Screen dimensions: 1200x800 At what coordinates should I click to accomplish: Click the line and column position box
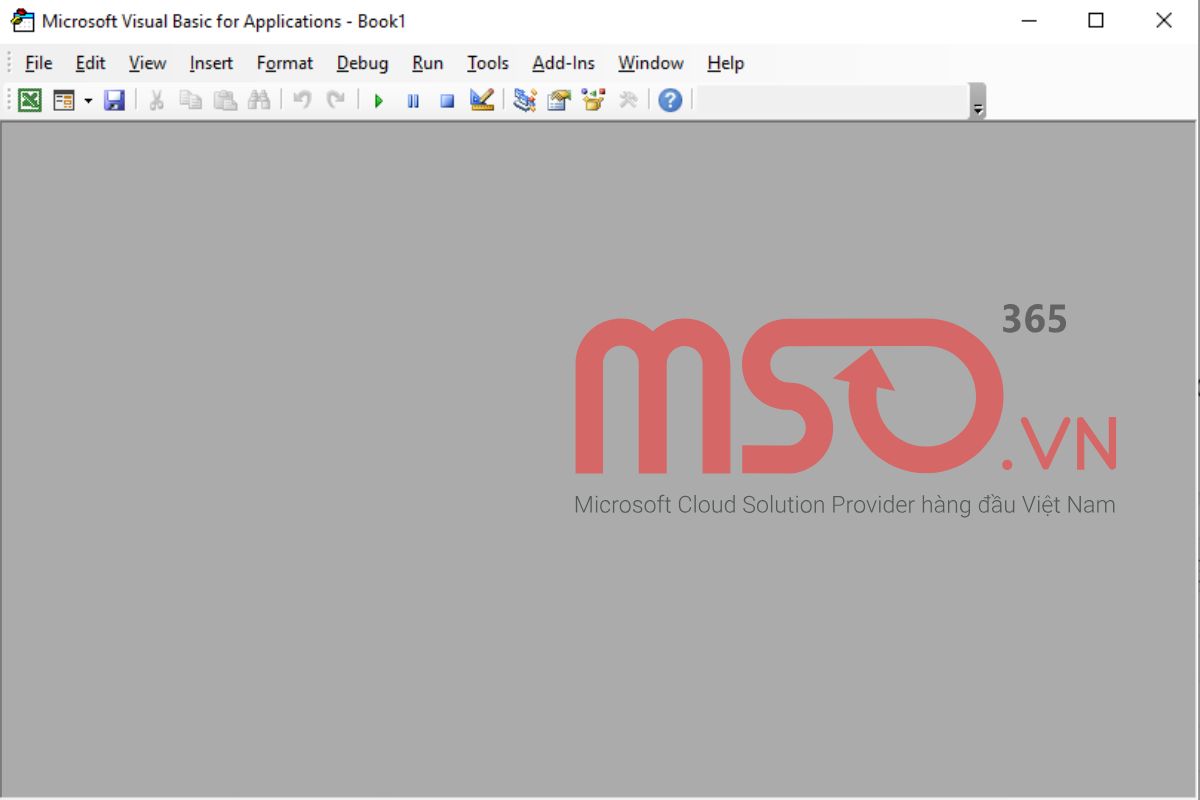832,100
